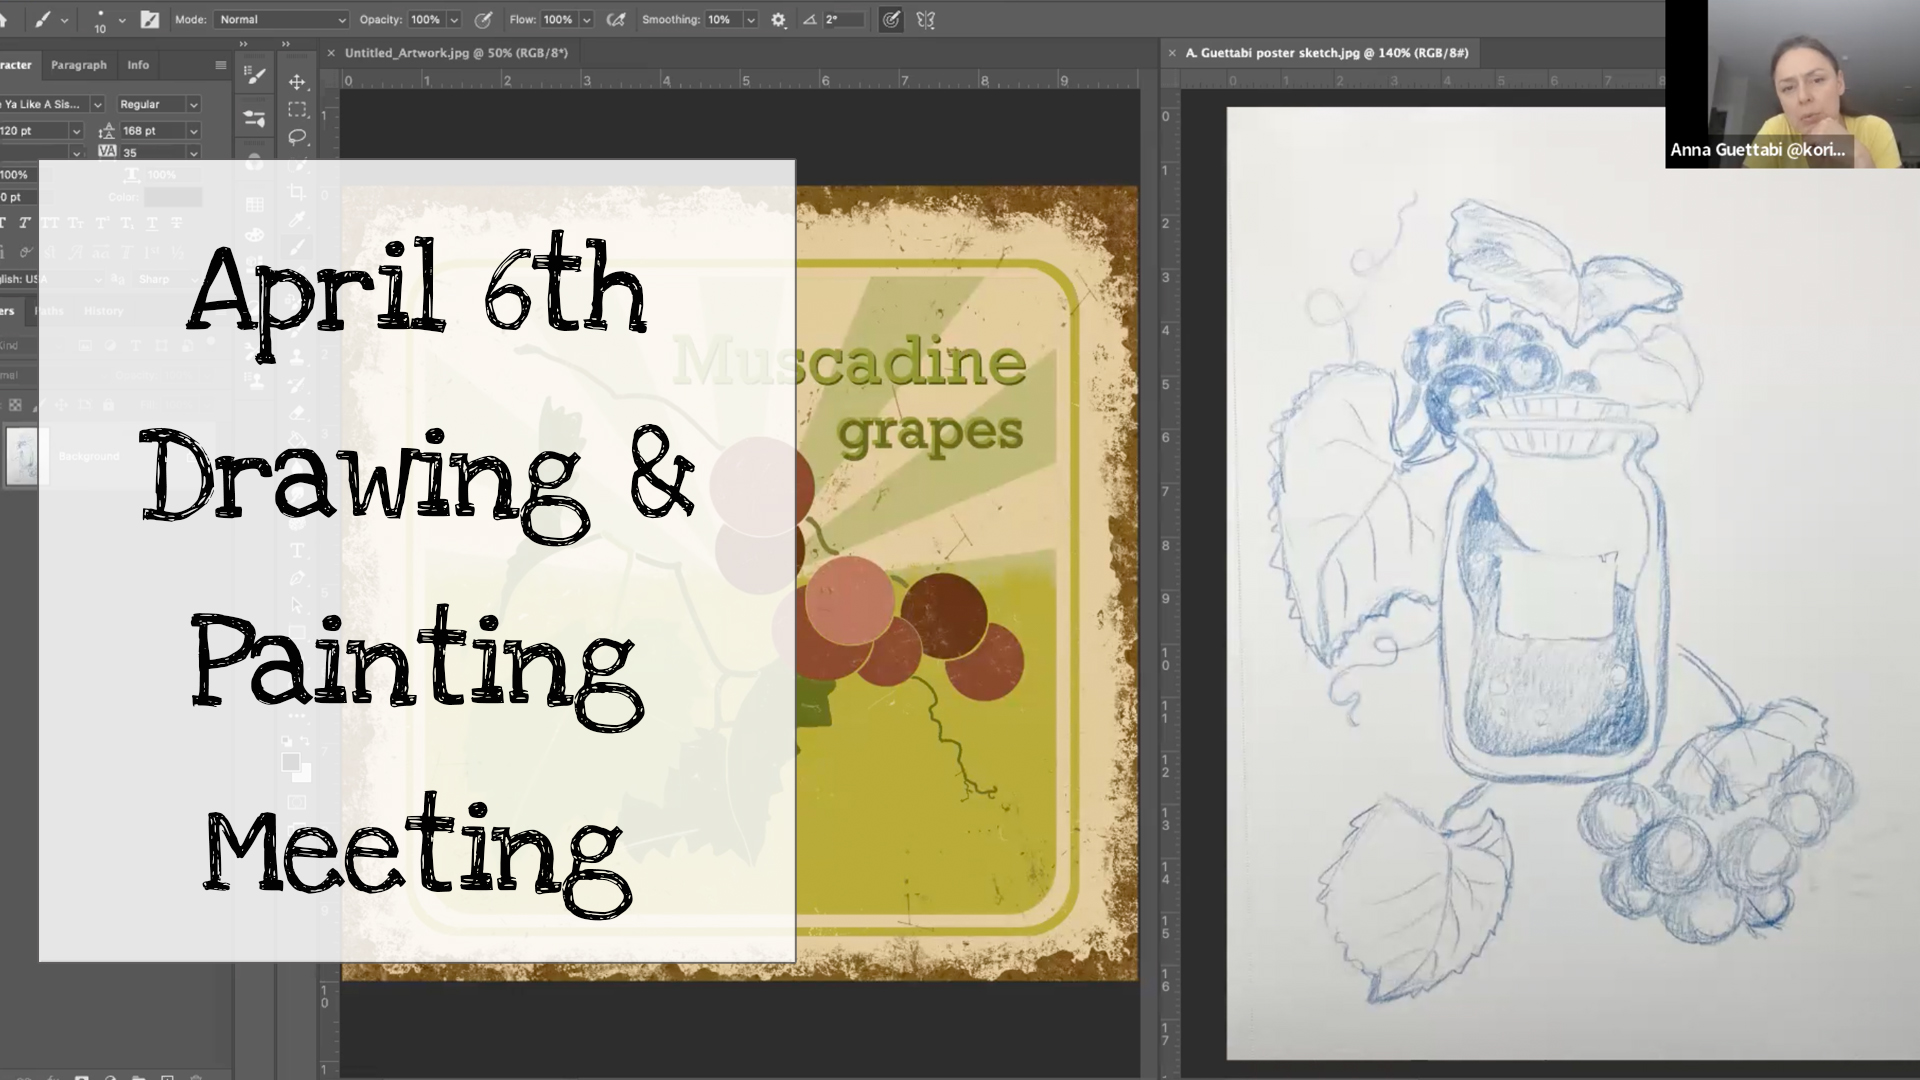Open collapsed Brush Settings panel icon
Screen dimensions: 1920x1080
(x=255, y=75)
